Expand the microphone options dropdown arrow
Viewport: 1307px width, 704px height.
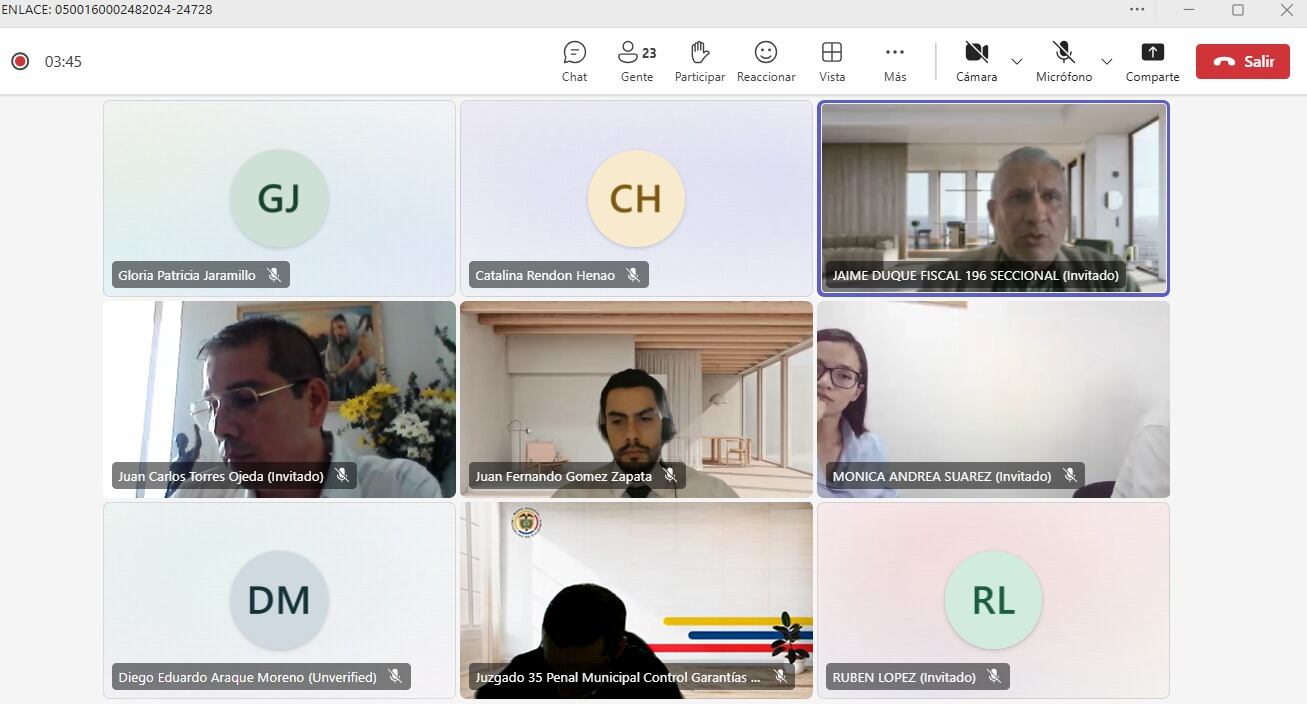click(x=1106, y=62)
